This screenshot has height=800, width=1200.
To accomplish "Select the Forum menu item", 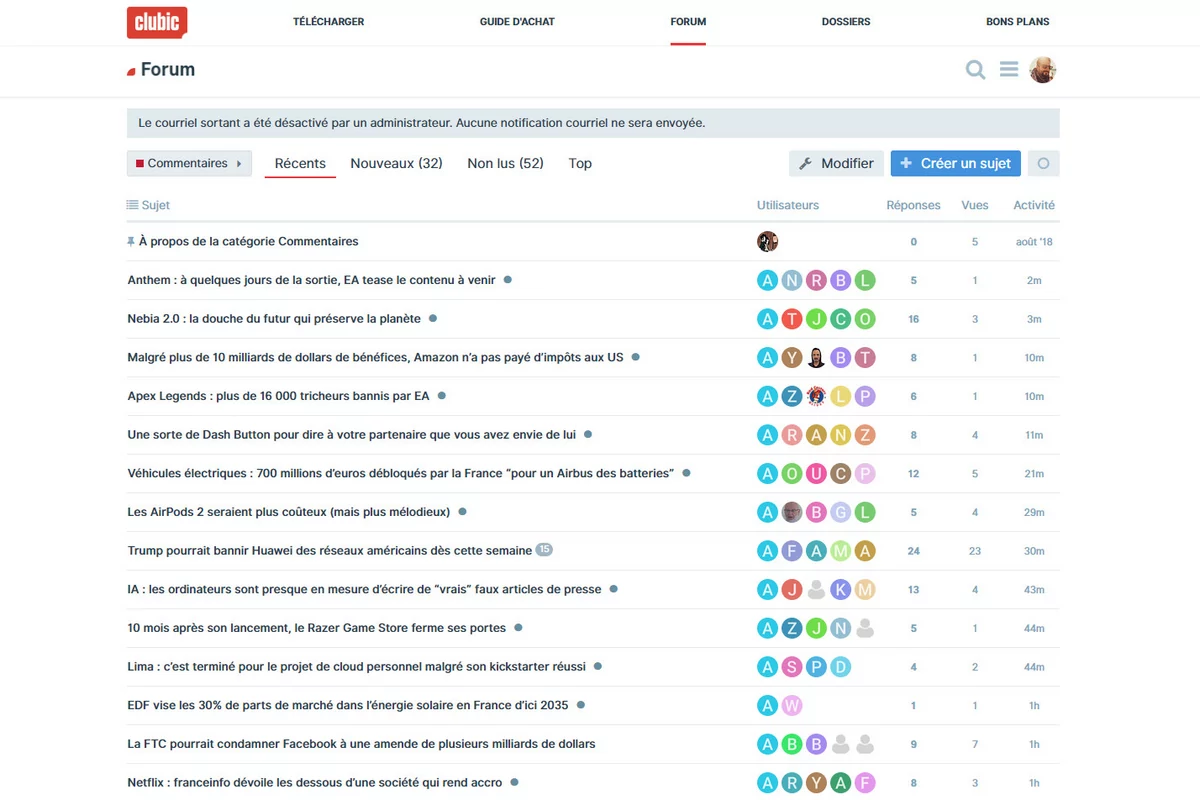I will [x=688, y=22].
